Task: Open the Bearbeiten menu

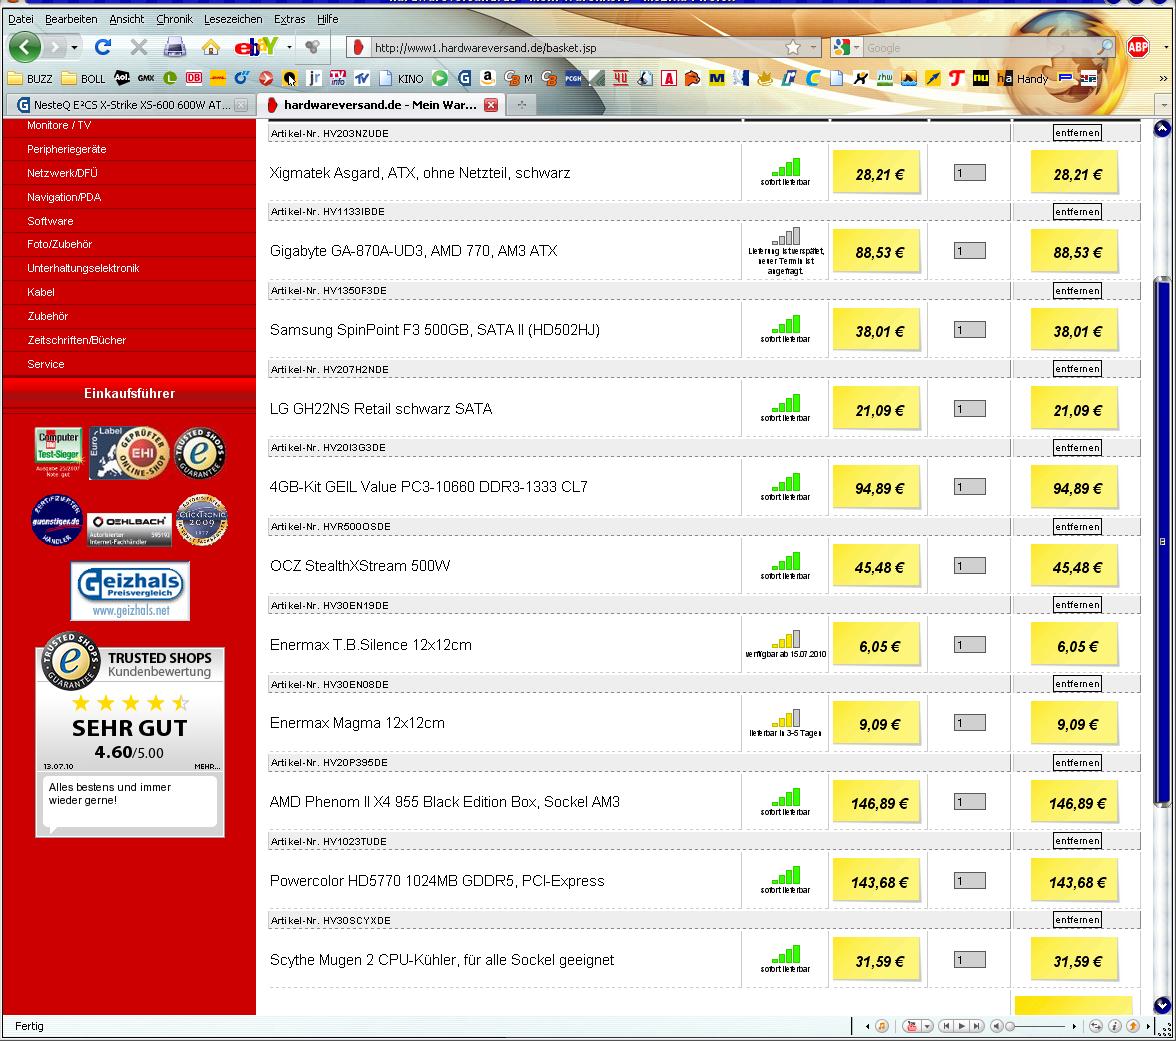Action: [x=71, y=19]
